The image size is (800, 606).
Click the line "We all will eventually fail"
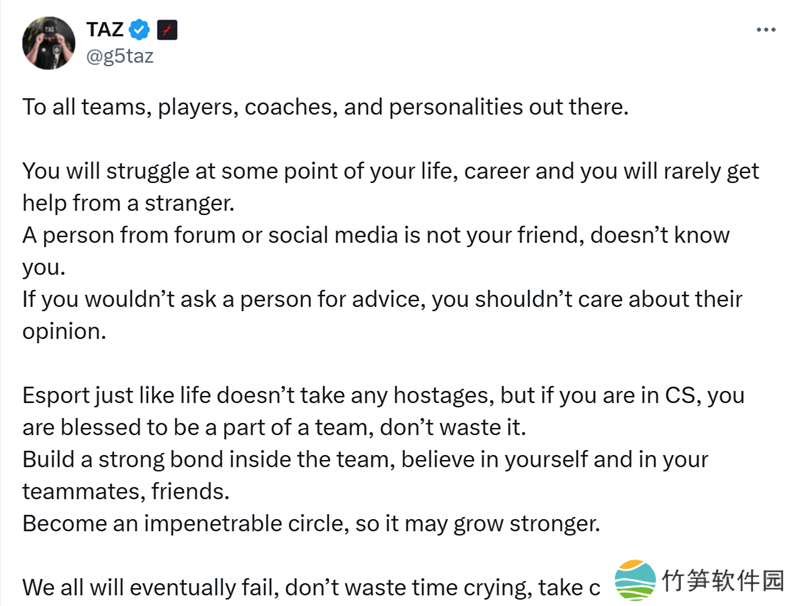[x=310, y=587]
